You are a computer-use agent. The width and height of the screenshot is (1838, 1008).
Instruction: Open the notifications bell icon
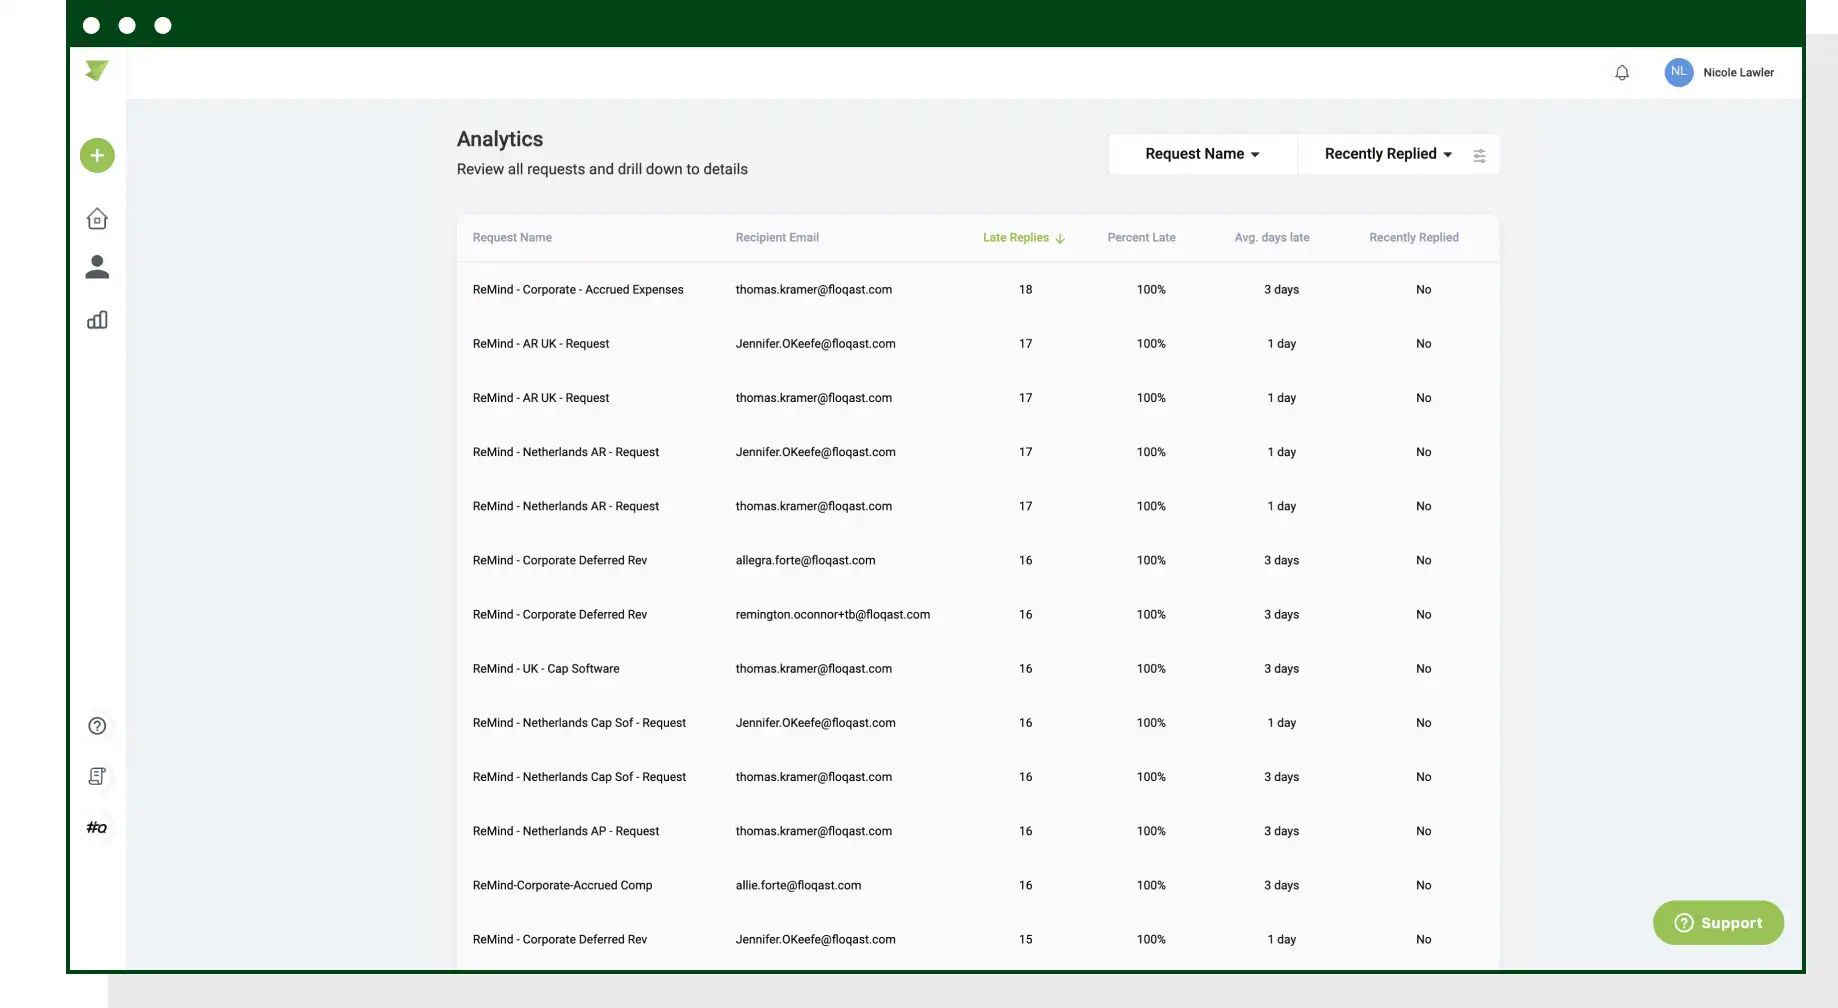[x=1622, y=72]
